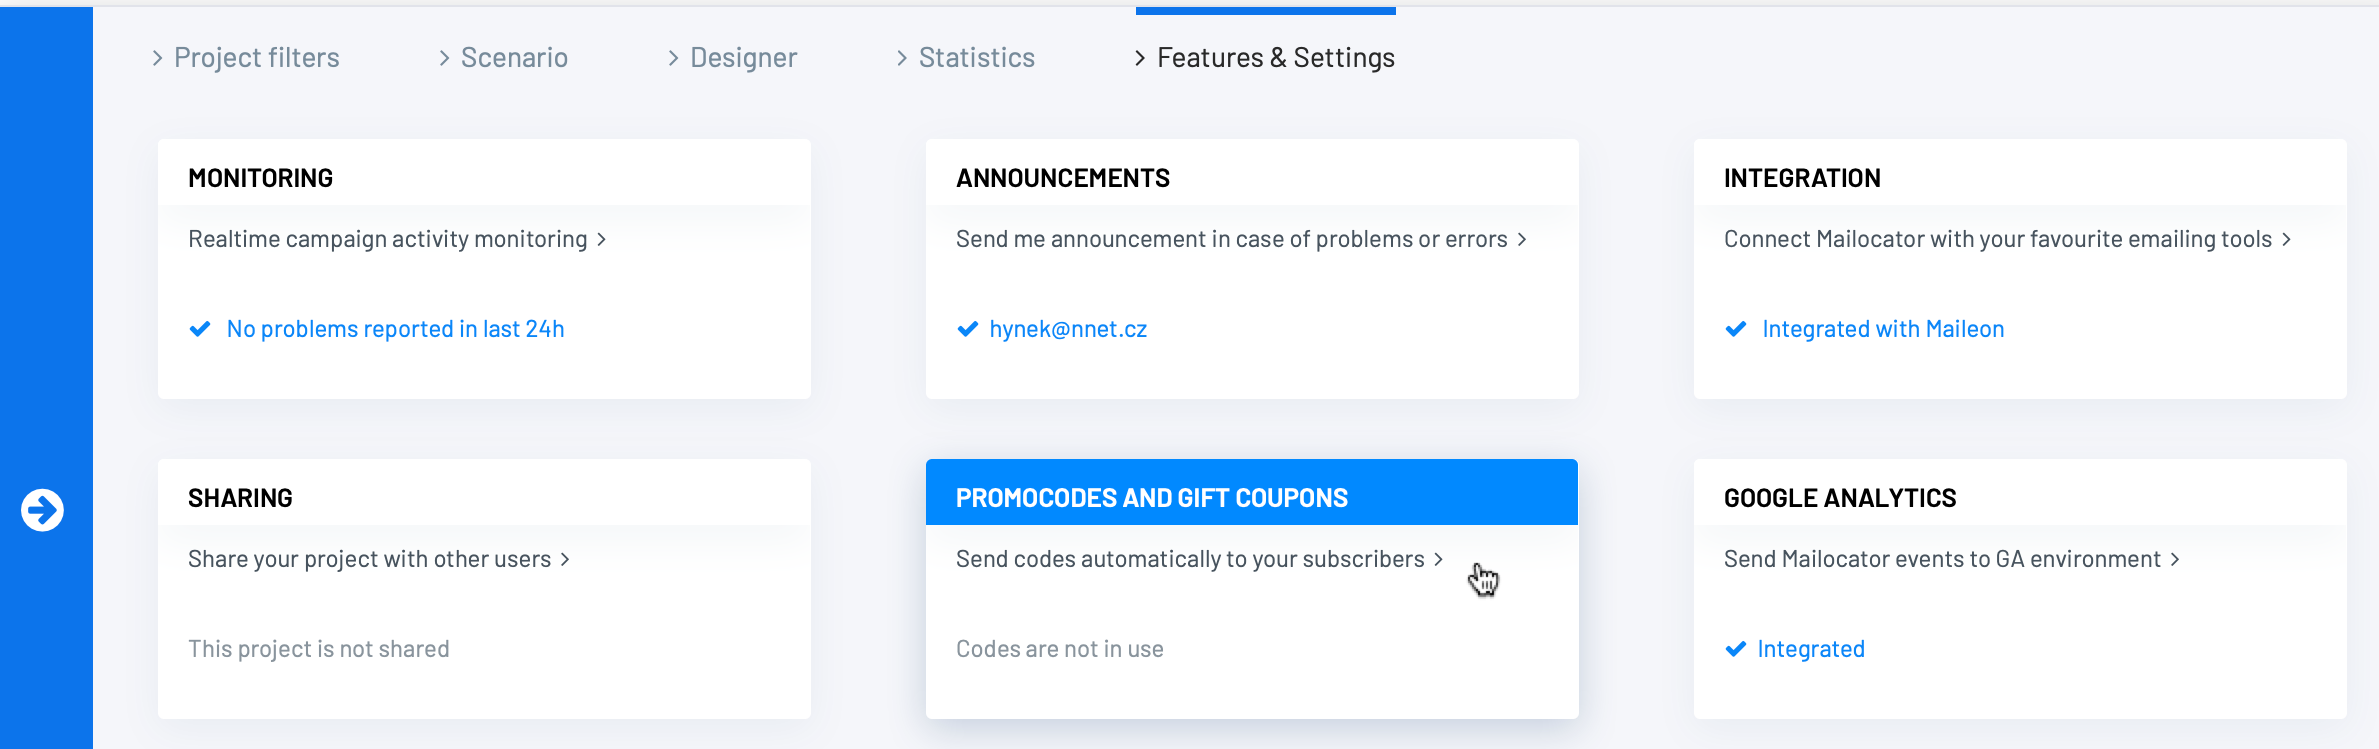The image size is (2379, 749).
Task: Switch to the Scenario tab
Action: pyautogui.click(x=504, y=58)
